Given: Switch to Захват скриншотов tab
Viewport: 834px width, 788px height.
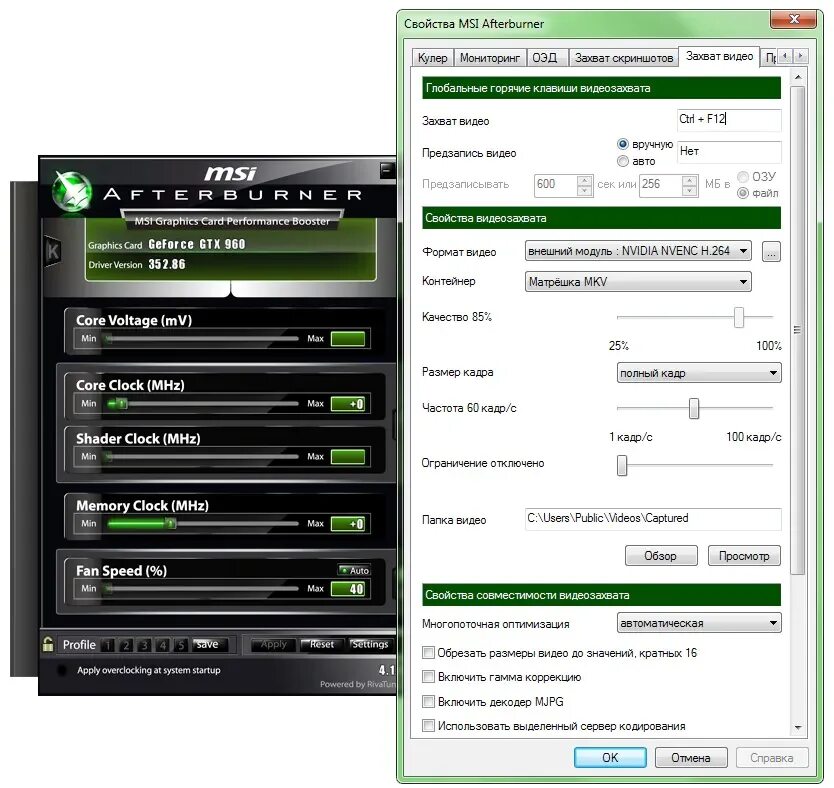Looking at the screenshot, I should pos(624,57).
